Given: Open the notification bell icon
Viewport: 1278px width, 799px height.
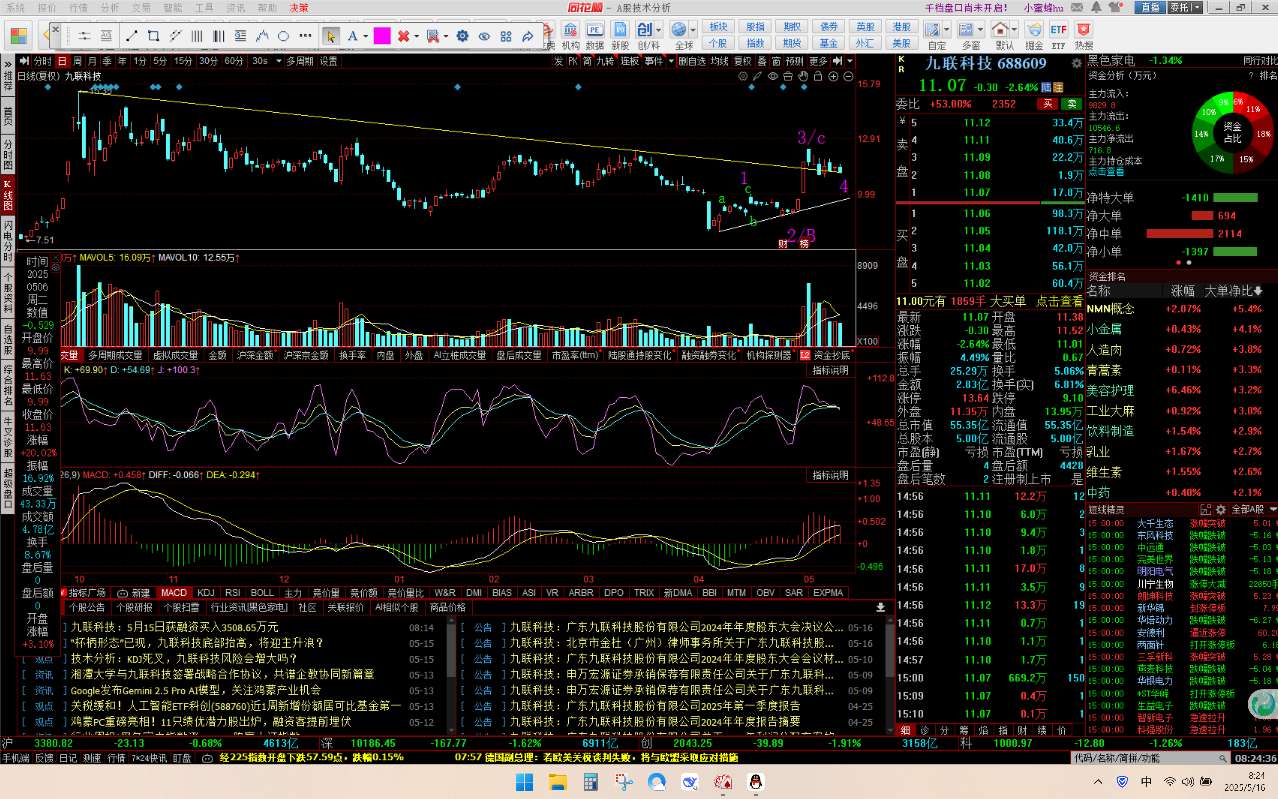Looking at the screenshot, I should tap(1096, 7).
